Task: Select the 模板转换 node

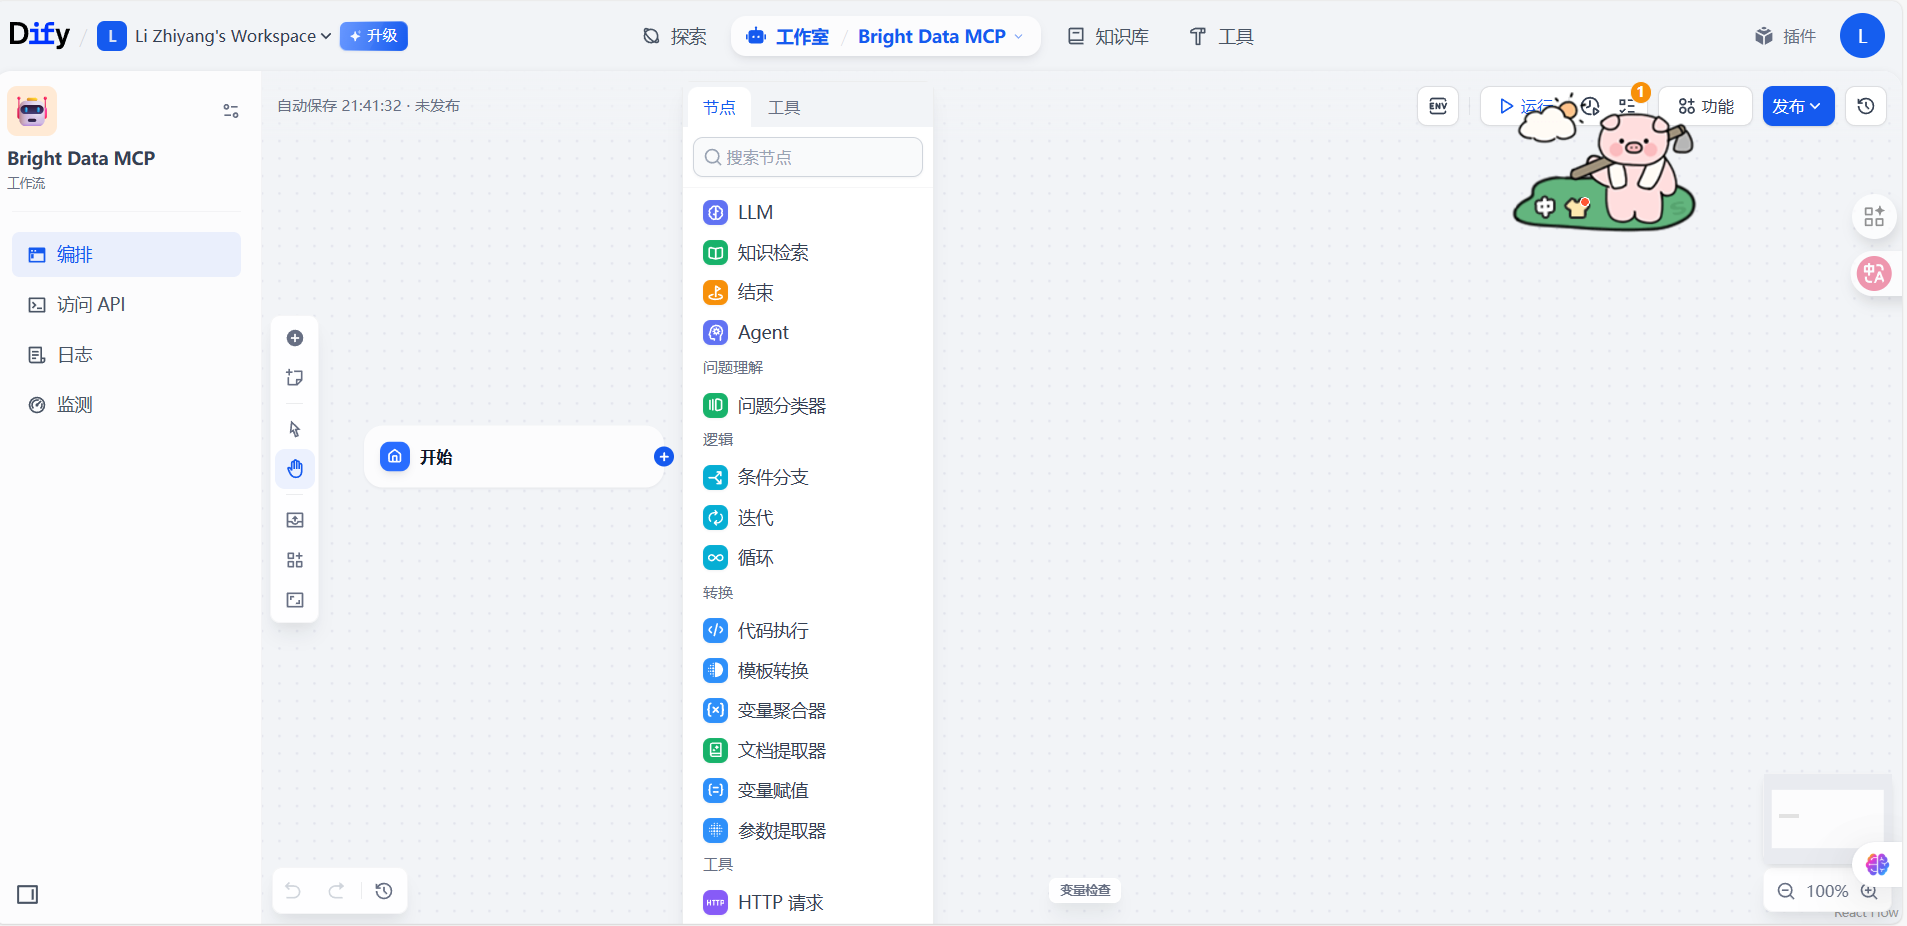Action: (808, 671)
